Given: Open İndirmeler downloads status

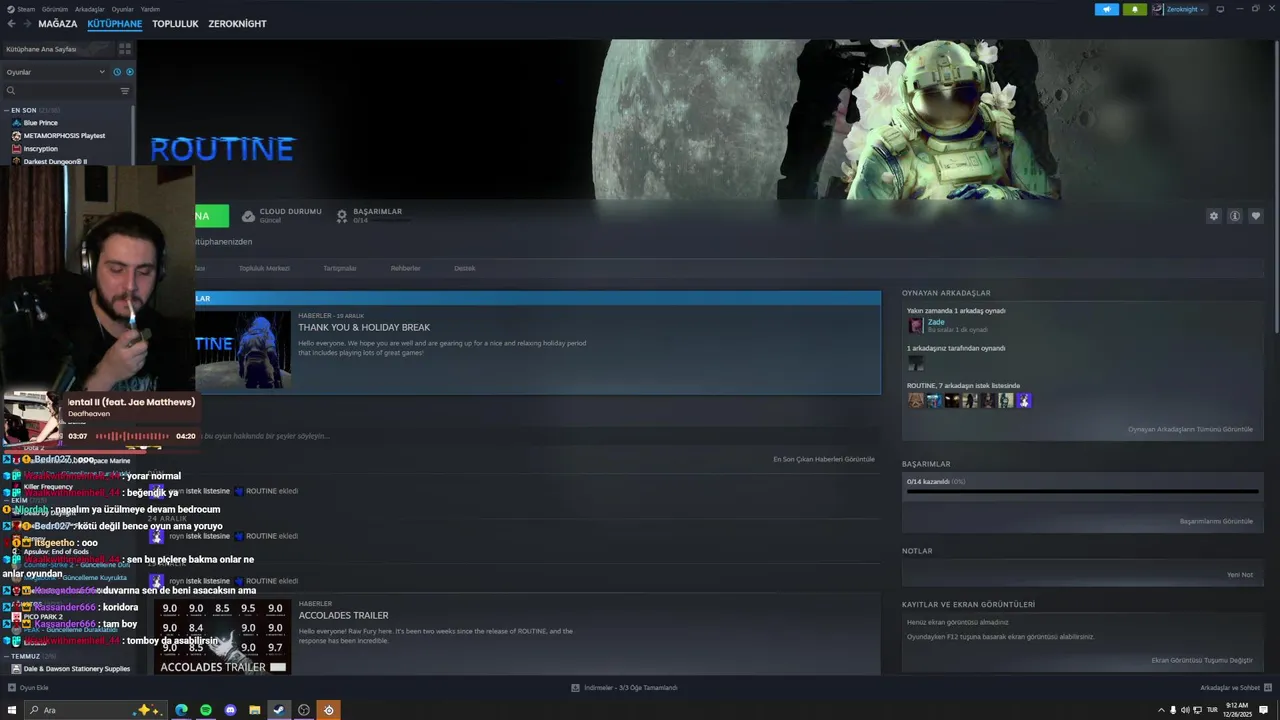Looking at the screenshot, I should tap(624, 688).
